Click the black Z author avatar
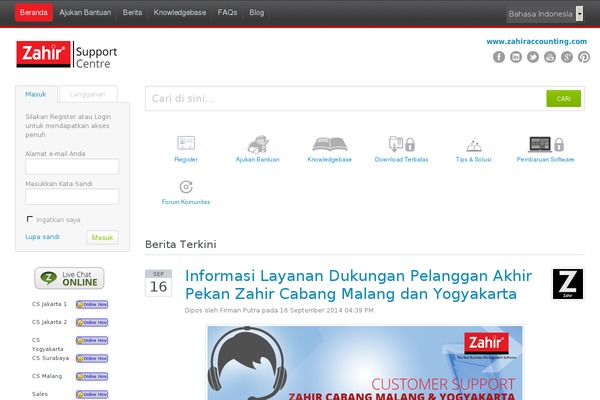This screenshot has width=600, height=400. click(568, 284)
